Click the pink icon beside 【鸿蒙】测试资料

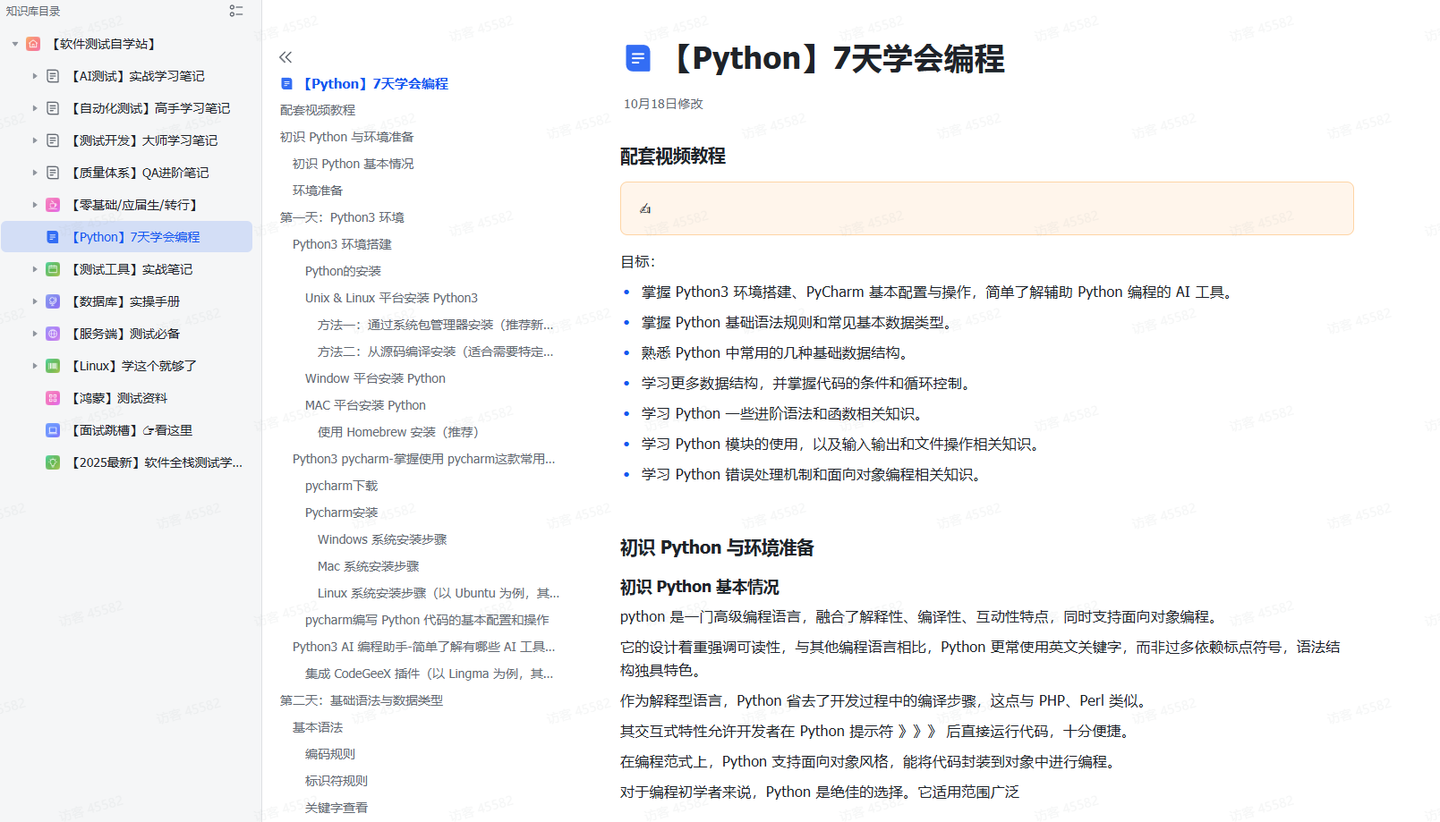[53, 398]
